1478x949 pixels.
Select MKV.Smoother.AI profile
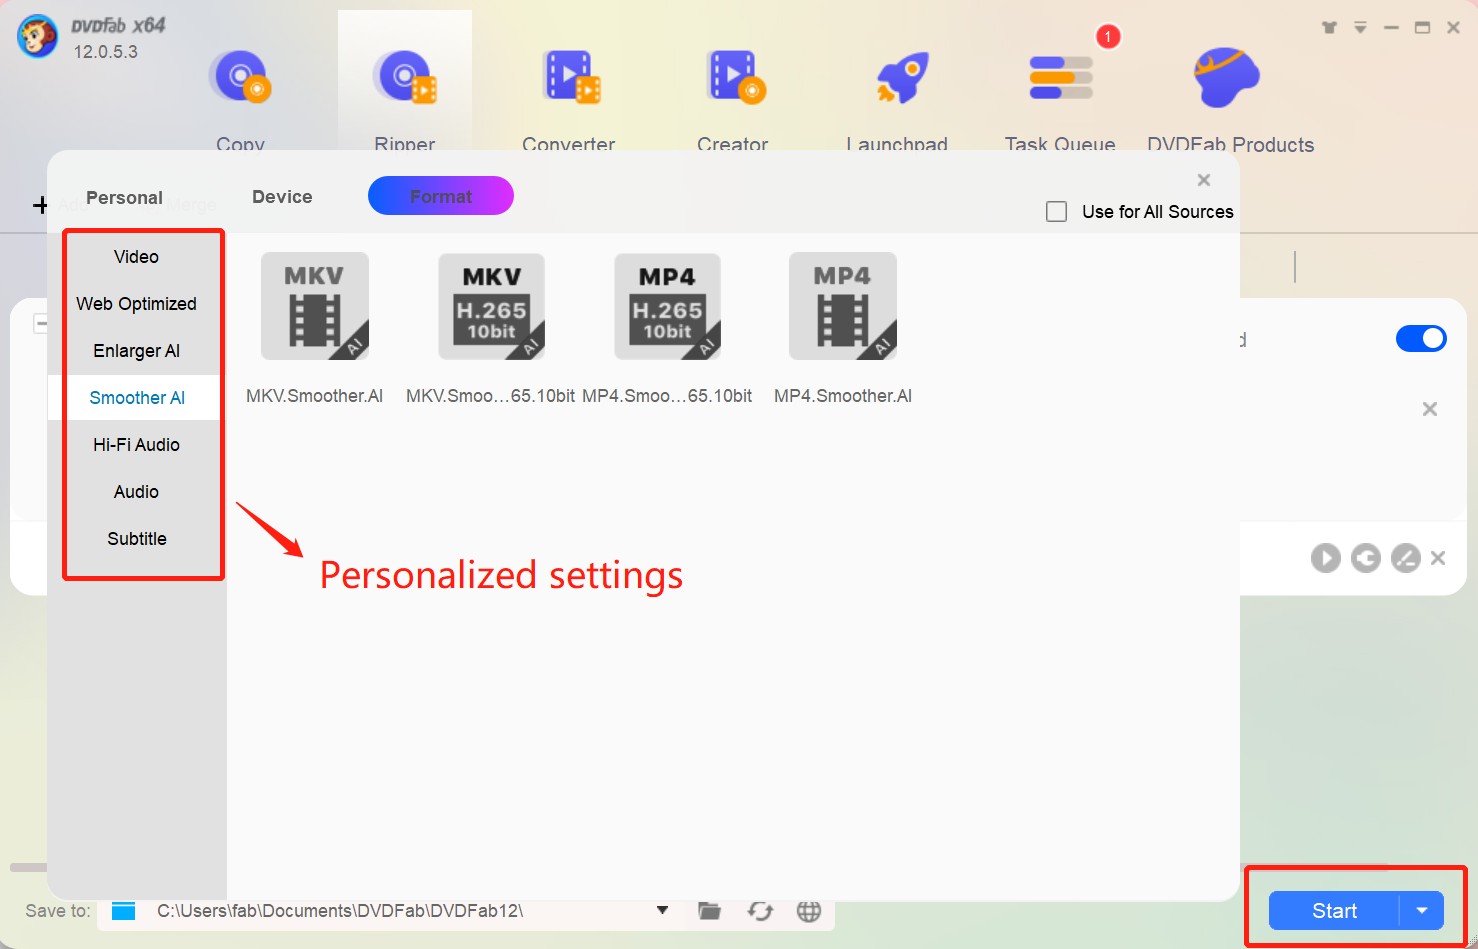pos(315,306)
